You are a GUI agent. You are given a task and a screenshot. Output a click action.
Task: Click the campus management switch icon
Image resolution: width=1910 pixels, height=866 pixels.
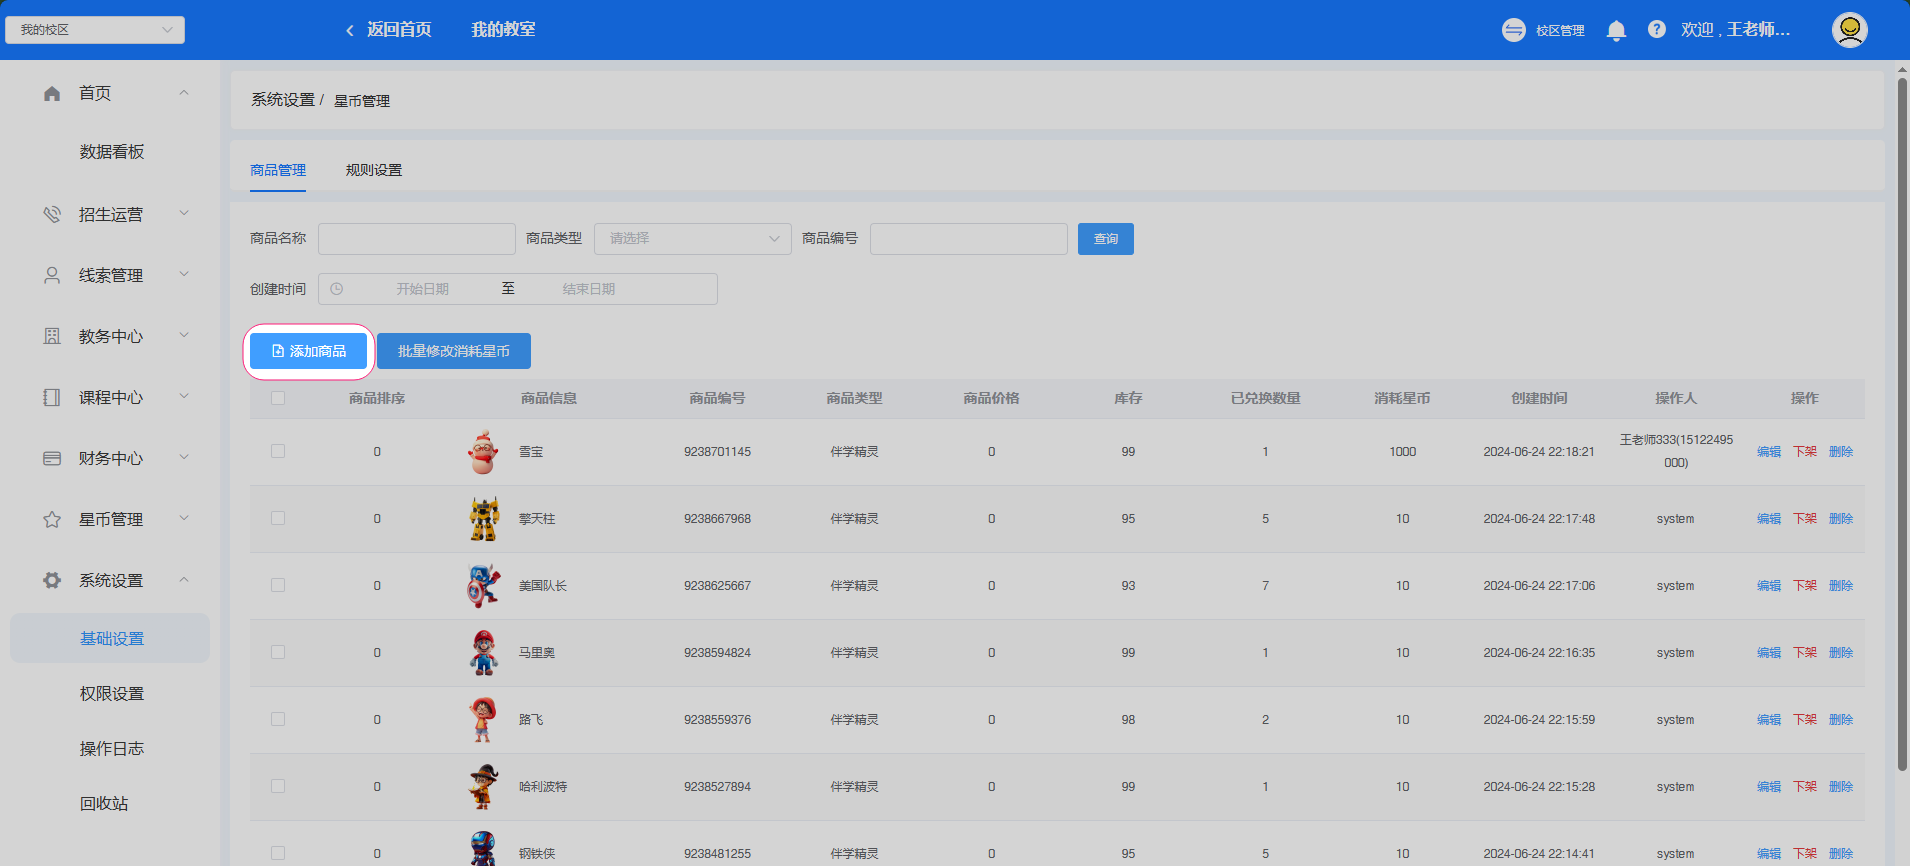tap(1514, 30)
